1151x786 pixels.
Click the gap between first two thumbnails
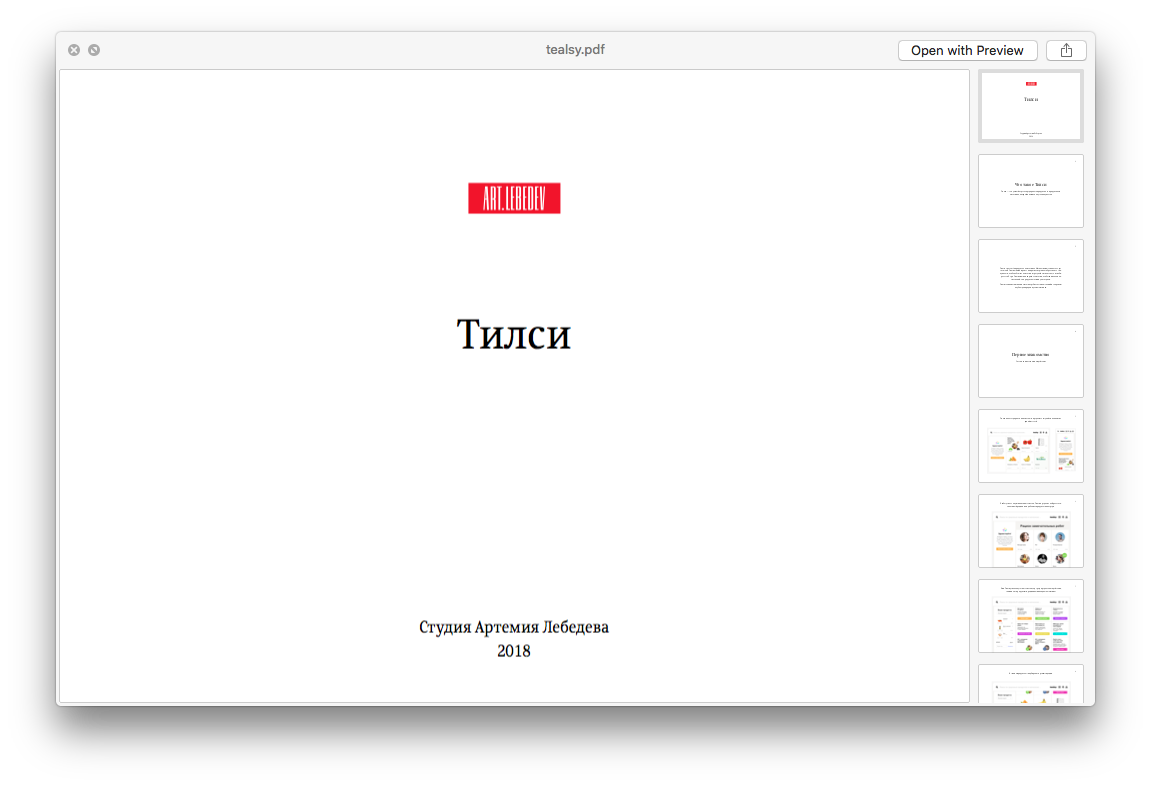tap(1030, 148)
